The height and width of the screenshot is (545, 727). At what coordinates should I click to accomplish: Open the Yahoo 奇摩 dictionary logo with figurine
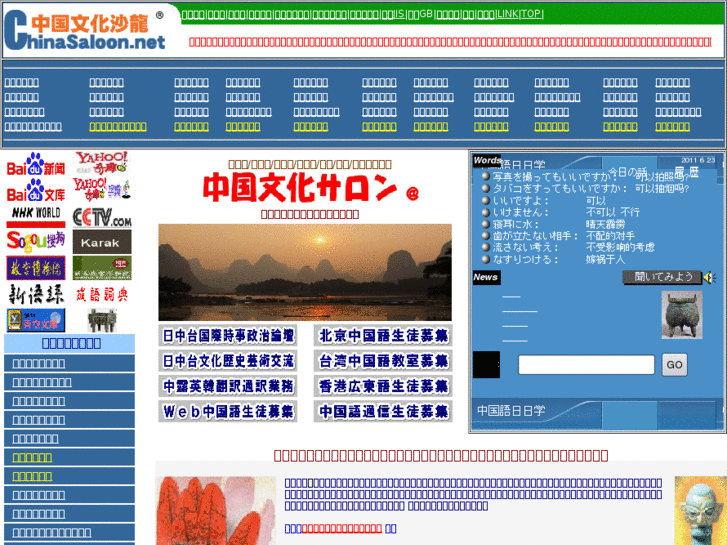102,189
